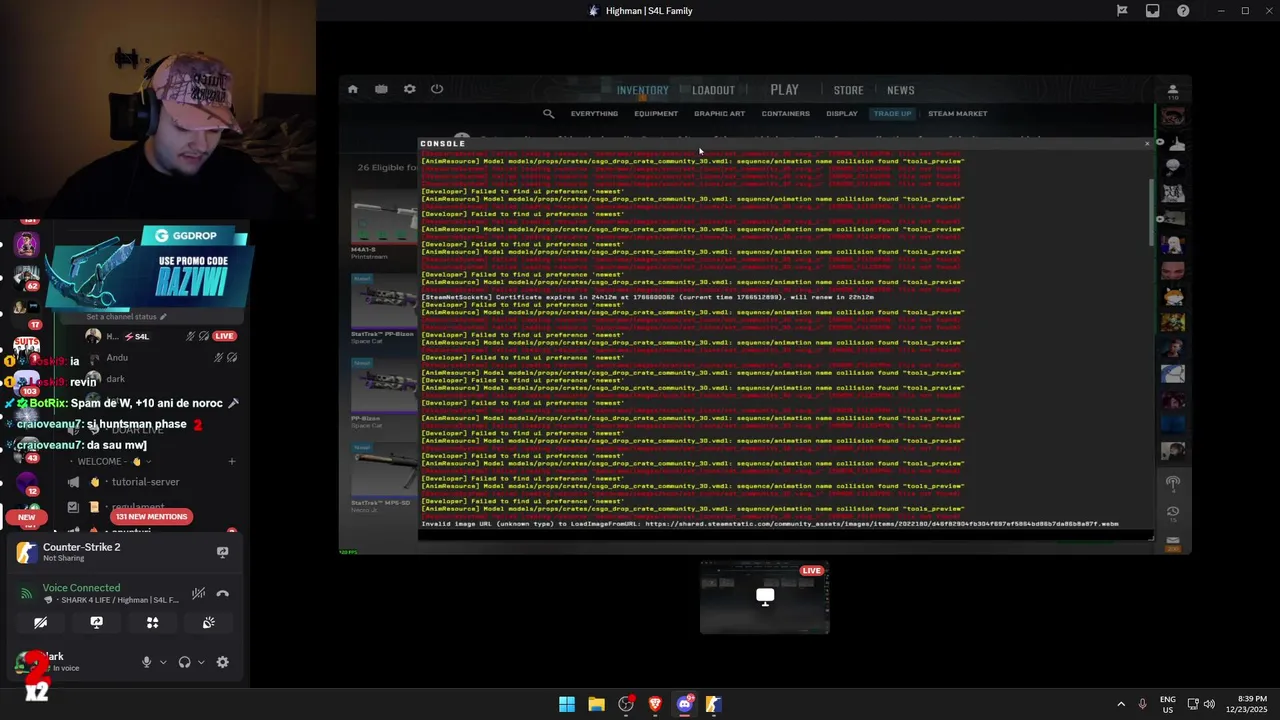Go to the CS2 Home icon
The image size is (1280, 720).
(353, 89)
